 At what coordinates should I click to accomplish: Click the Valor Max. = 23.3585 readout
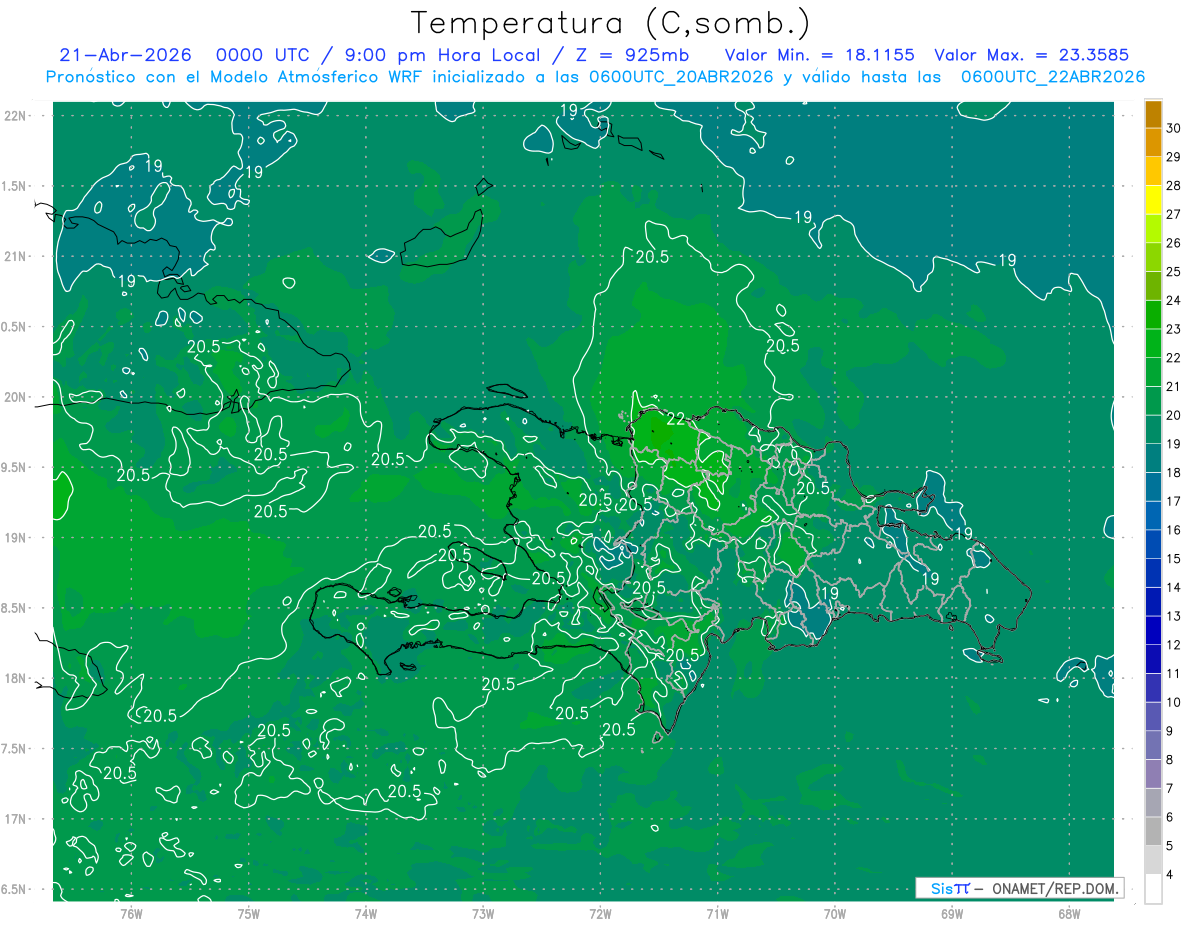(1036, 55)
